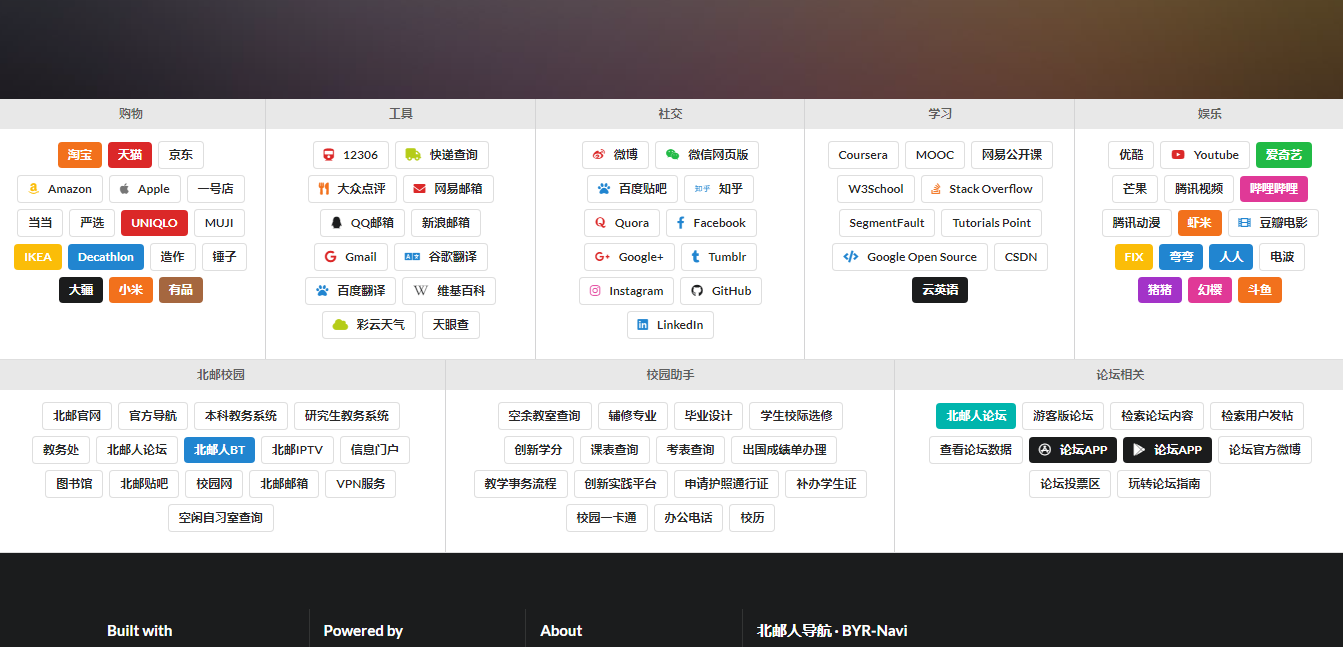Click the 斗鱼 button
The image size is (1343, 647).
1260,291
